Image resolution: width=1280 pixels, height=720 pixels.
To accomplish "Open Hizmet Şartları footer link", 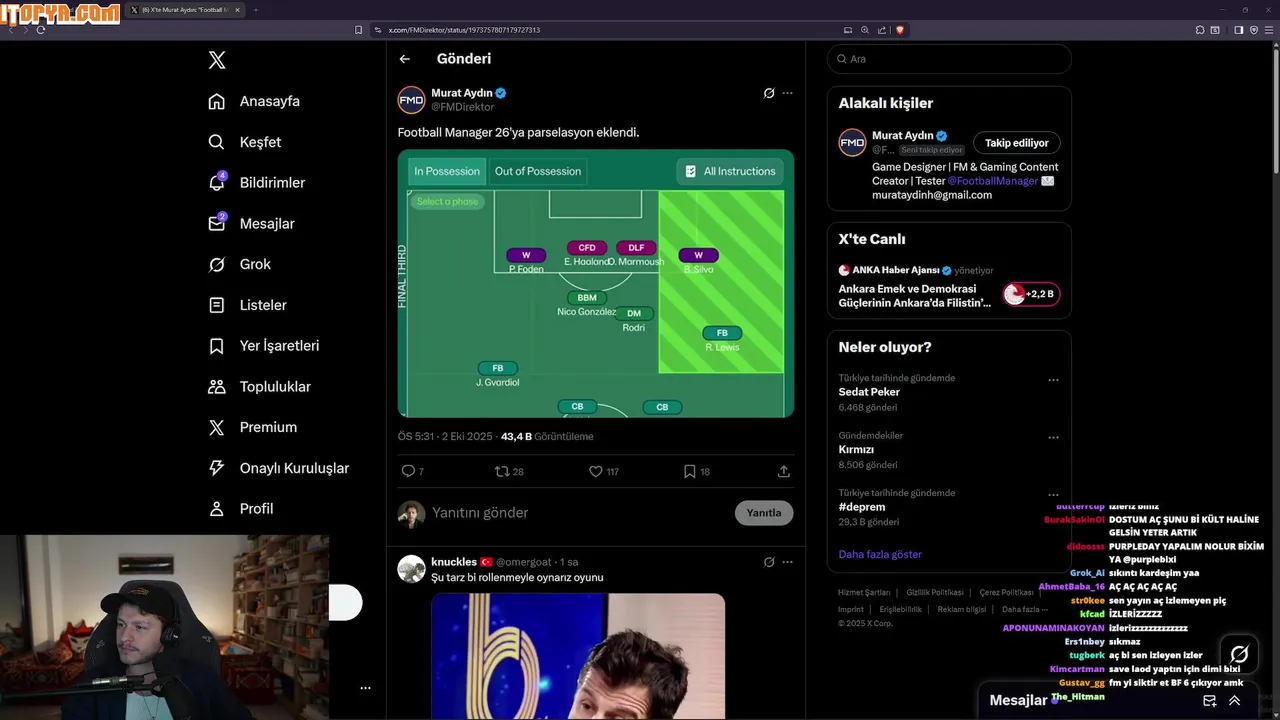I will (x=864, y=593).
